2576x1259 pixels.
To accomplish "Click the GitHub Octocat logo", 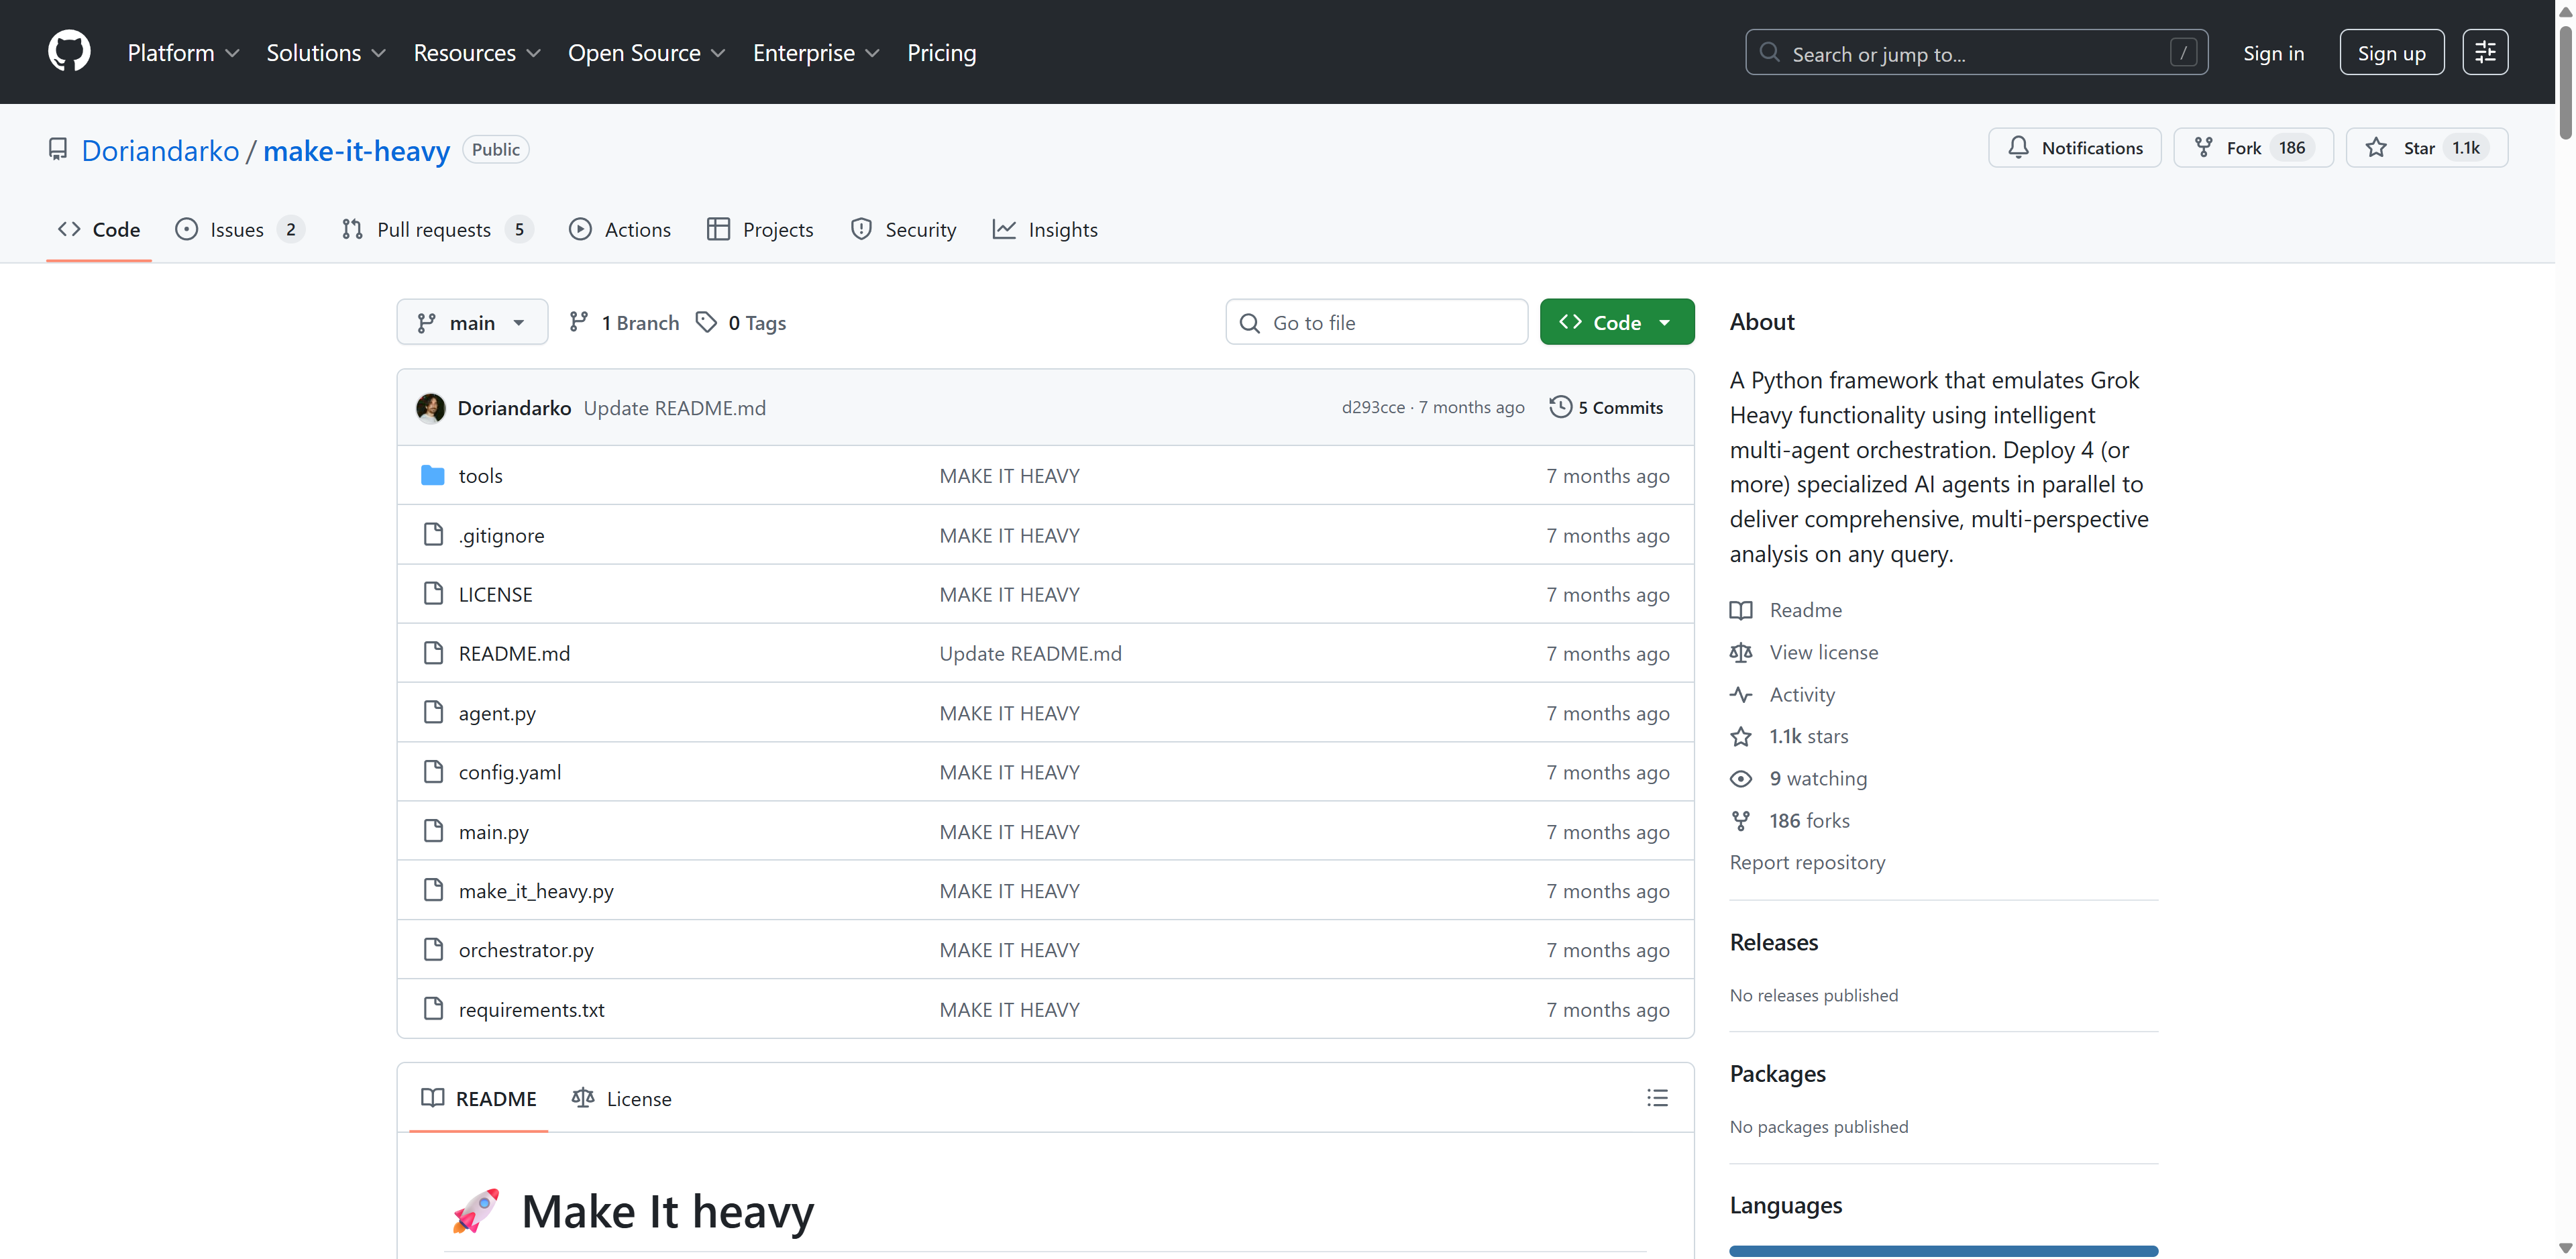I will [x=69, y=52].
